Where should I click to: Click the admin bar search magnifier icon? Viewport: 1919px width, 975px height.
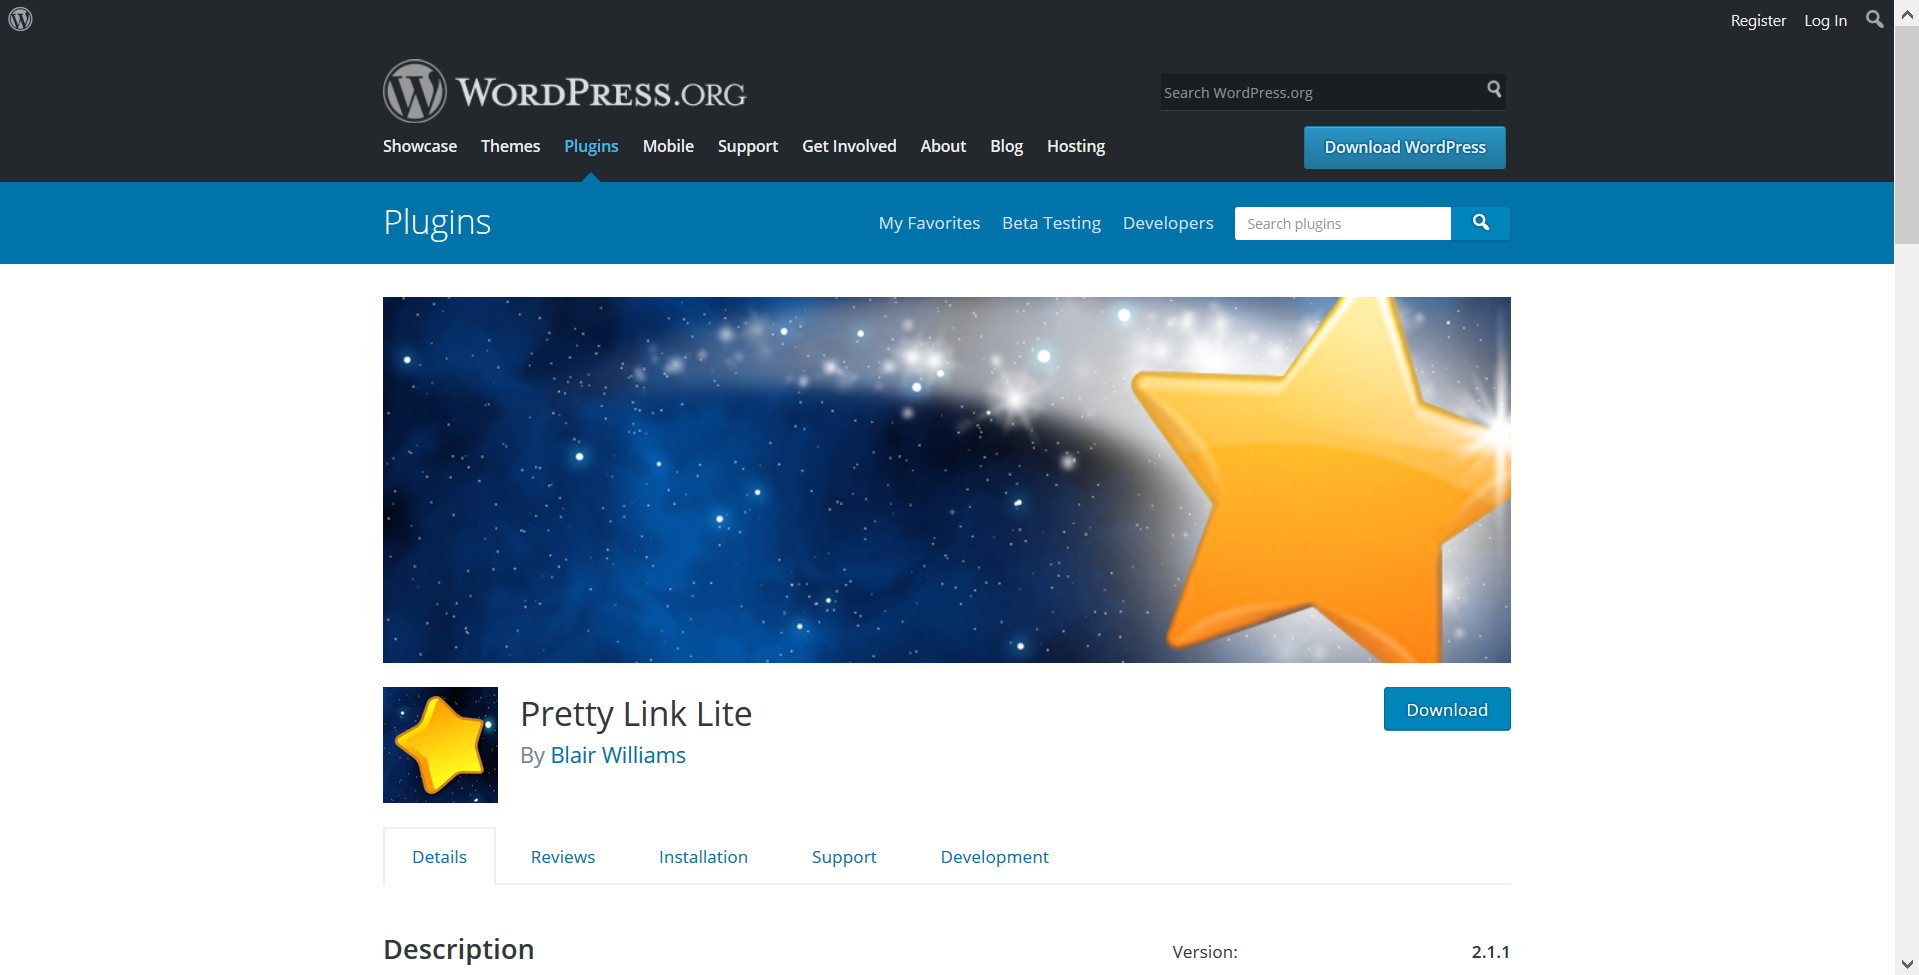(x=1875, y=19)
